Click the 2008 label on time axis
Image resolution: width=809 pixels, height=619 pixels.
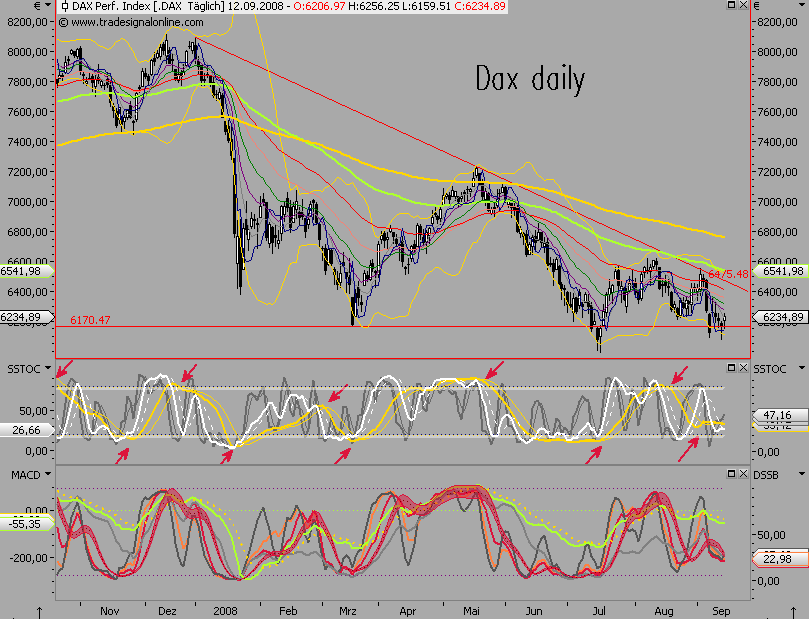click(x=225, y=611)
